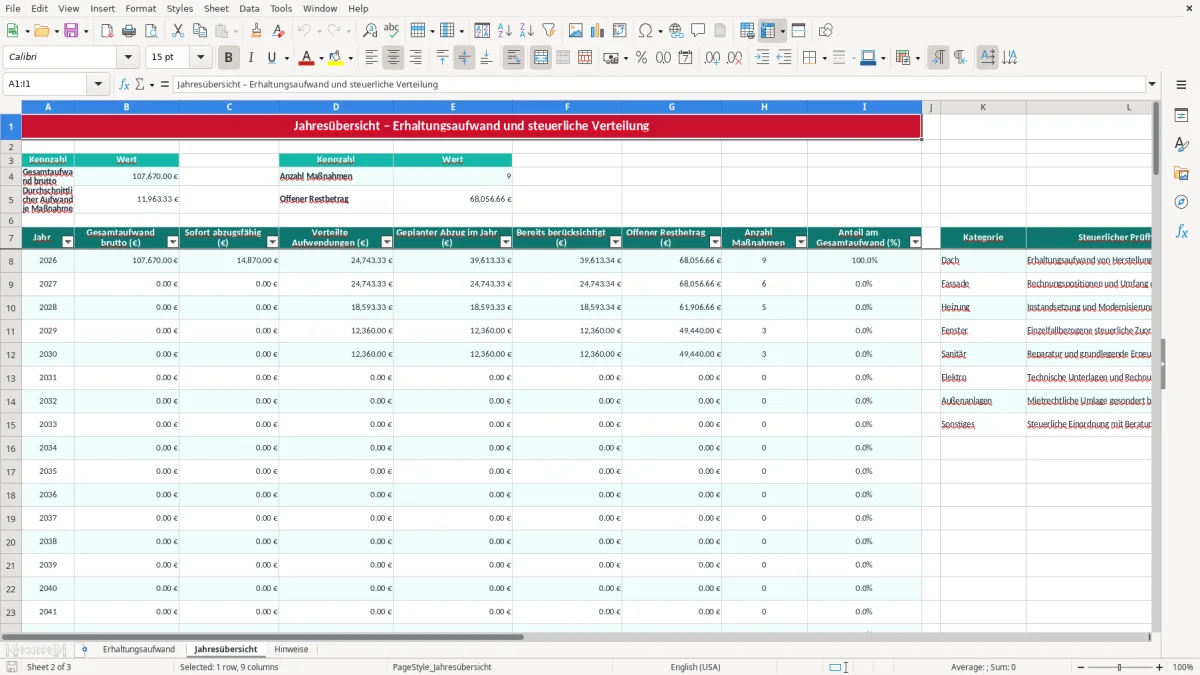
Task: Toggle Center Horizontally alignment
Action: point(393,58)
